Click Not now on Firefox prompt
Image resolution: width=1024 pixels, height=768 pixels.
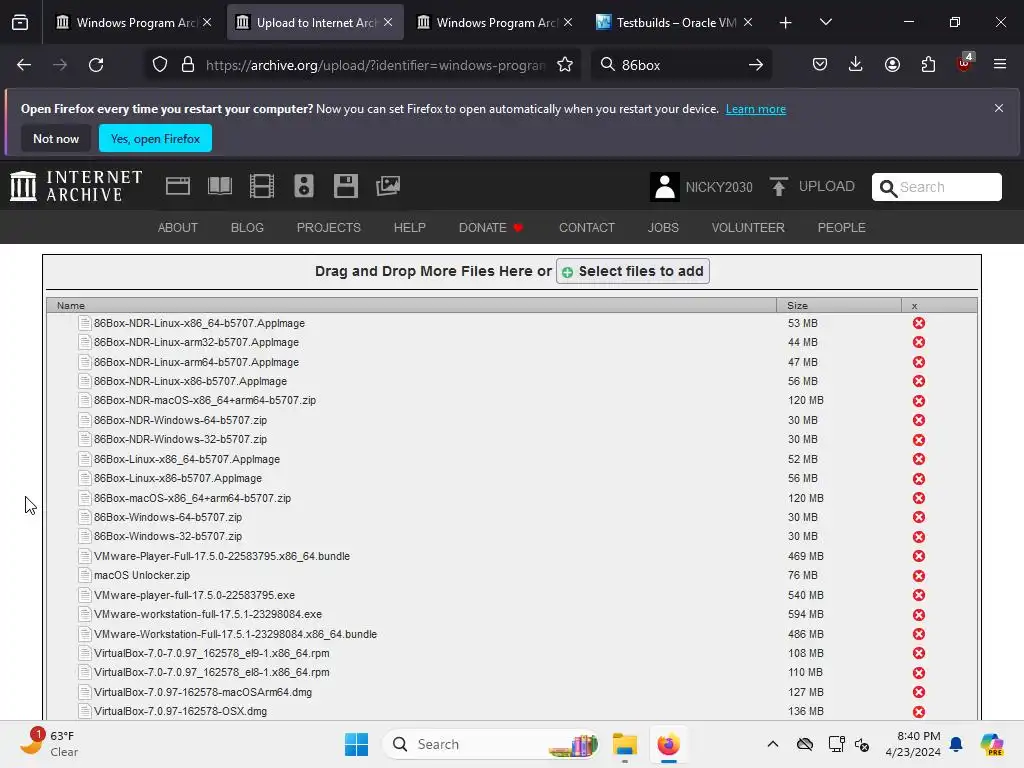[x=56, y=138]
